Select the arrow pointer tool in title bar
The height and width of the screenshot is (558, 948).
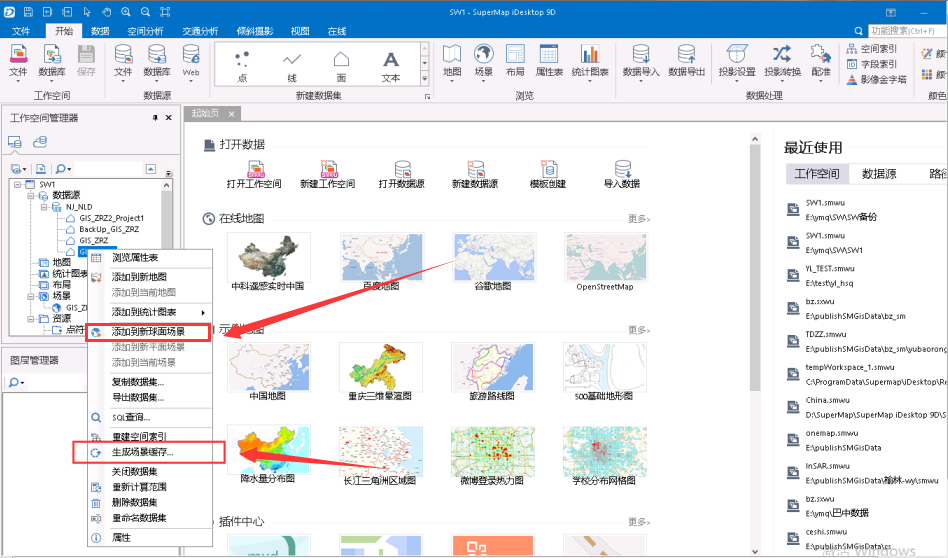(x=87, y=11)
